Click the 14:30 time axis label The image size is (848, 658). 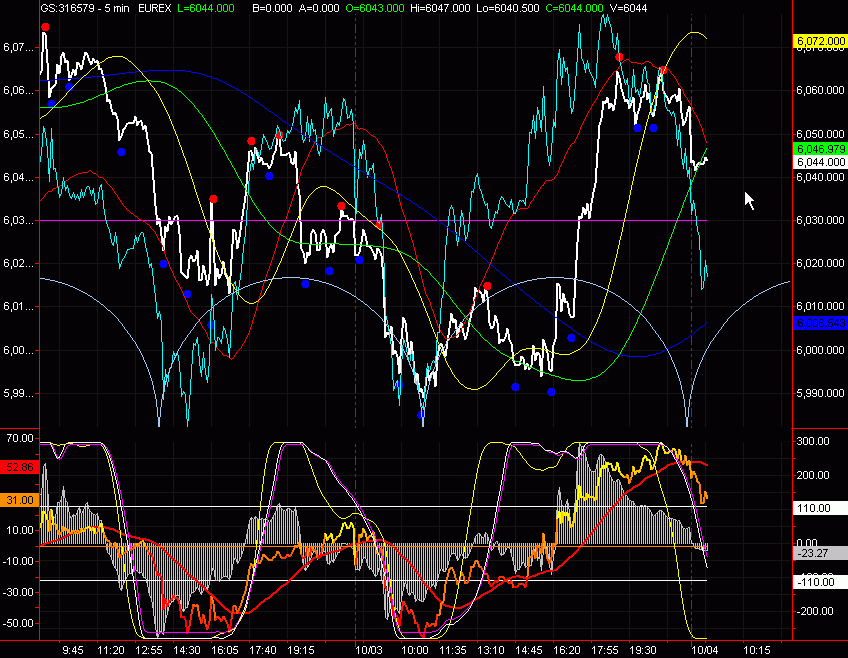187,650
